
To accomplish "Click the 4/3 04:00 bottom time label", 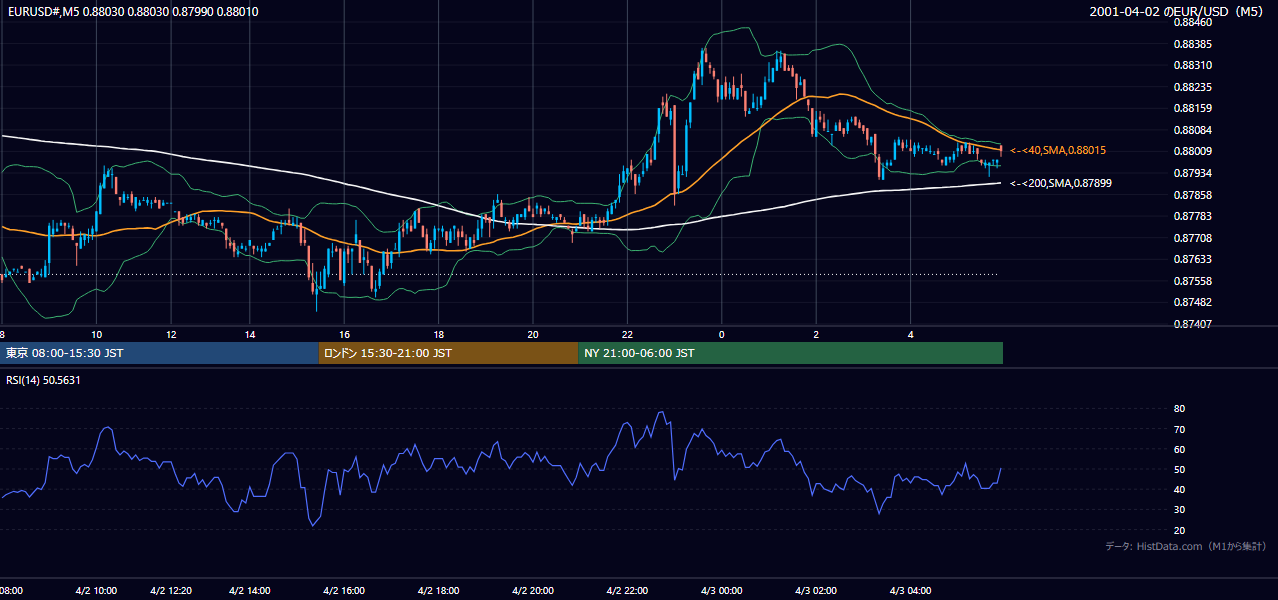I will [910, 590].
